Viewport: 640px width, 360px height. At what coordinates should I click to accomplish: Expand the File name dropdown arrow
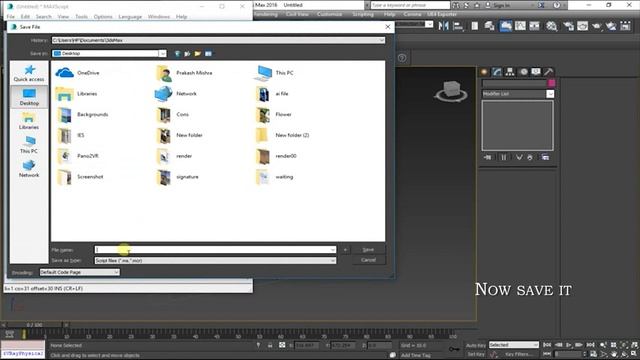point(333,249)
